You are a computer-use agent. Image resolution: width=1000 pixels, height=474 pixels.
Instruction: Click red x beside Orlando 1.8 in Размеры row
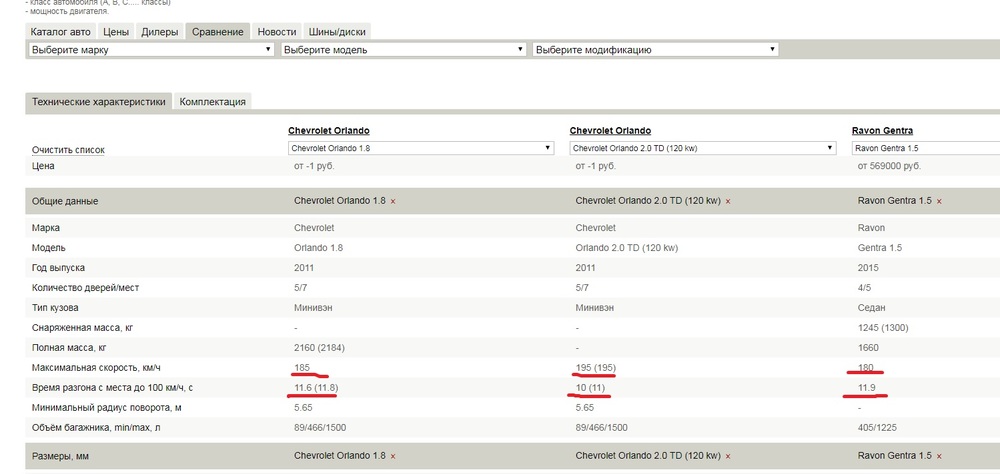[393, 457]
